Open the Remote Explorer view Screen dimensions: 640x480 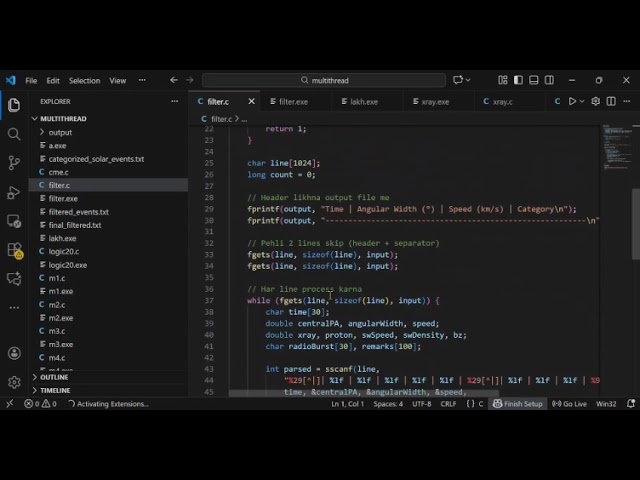(x=14, y=221)
